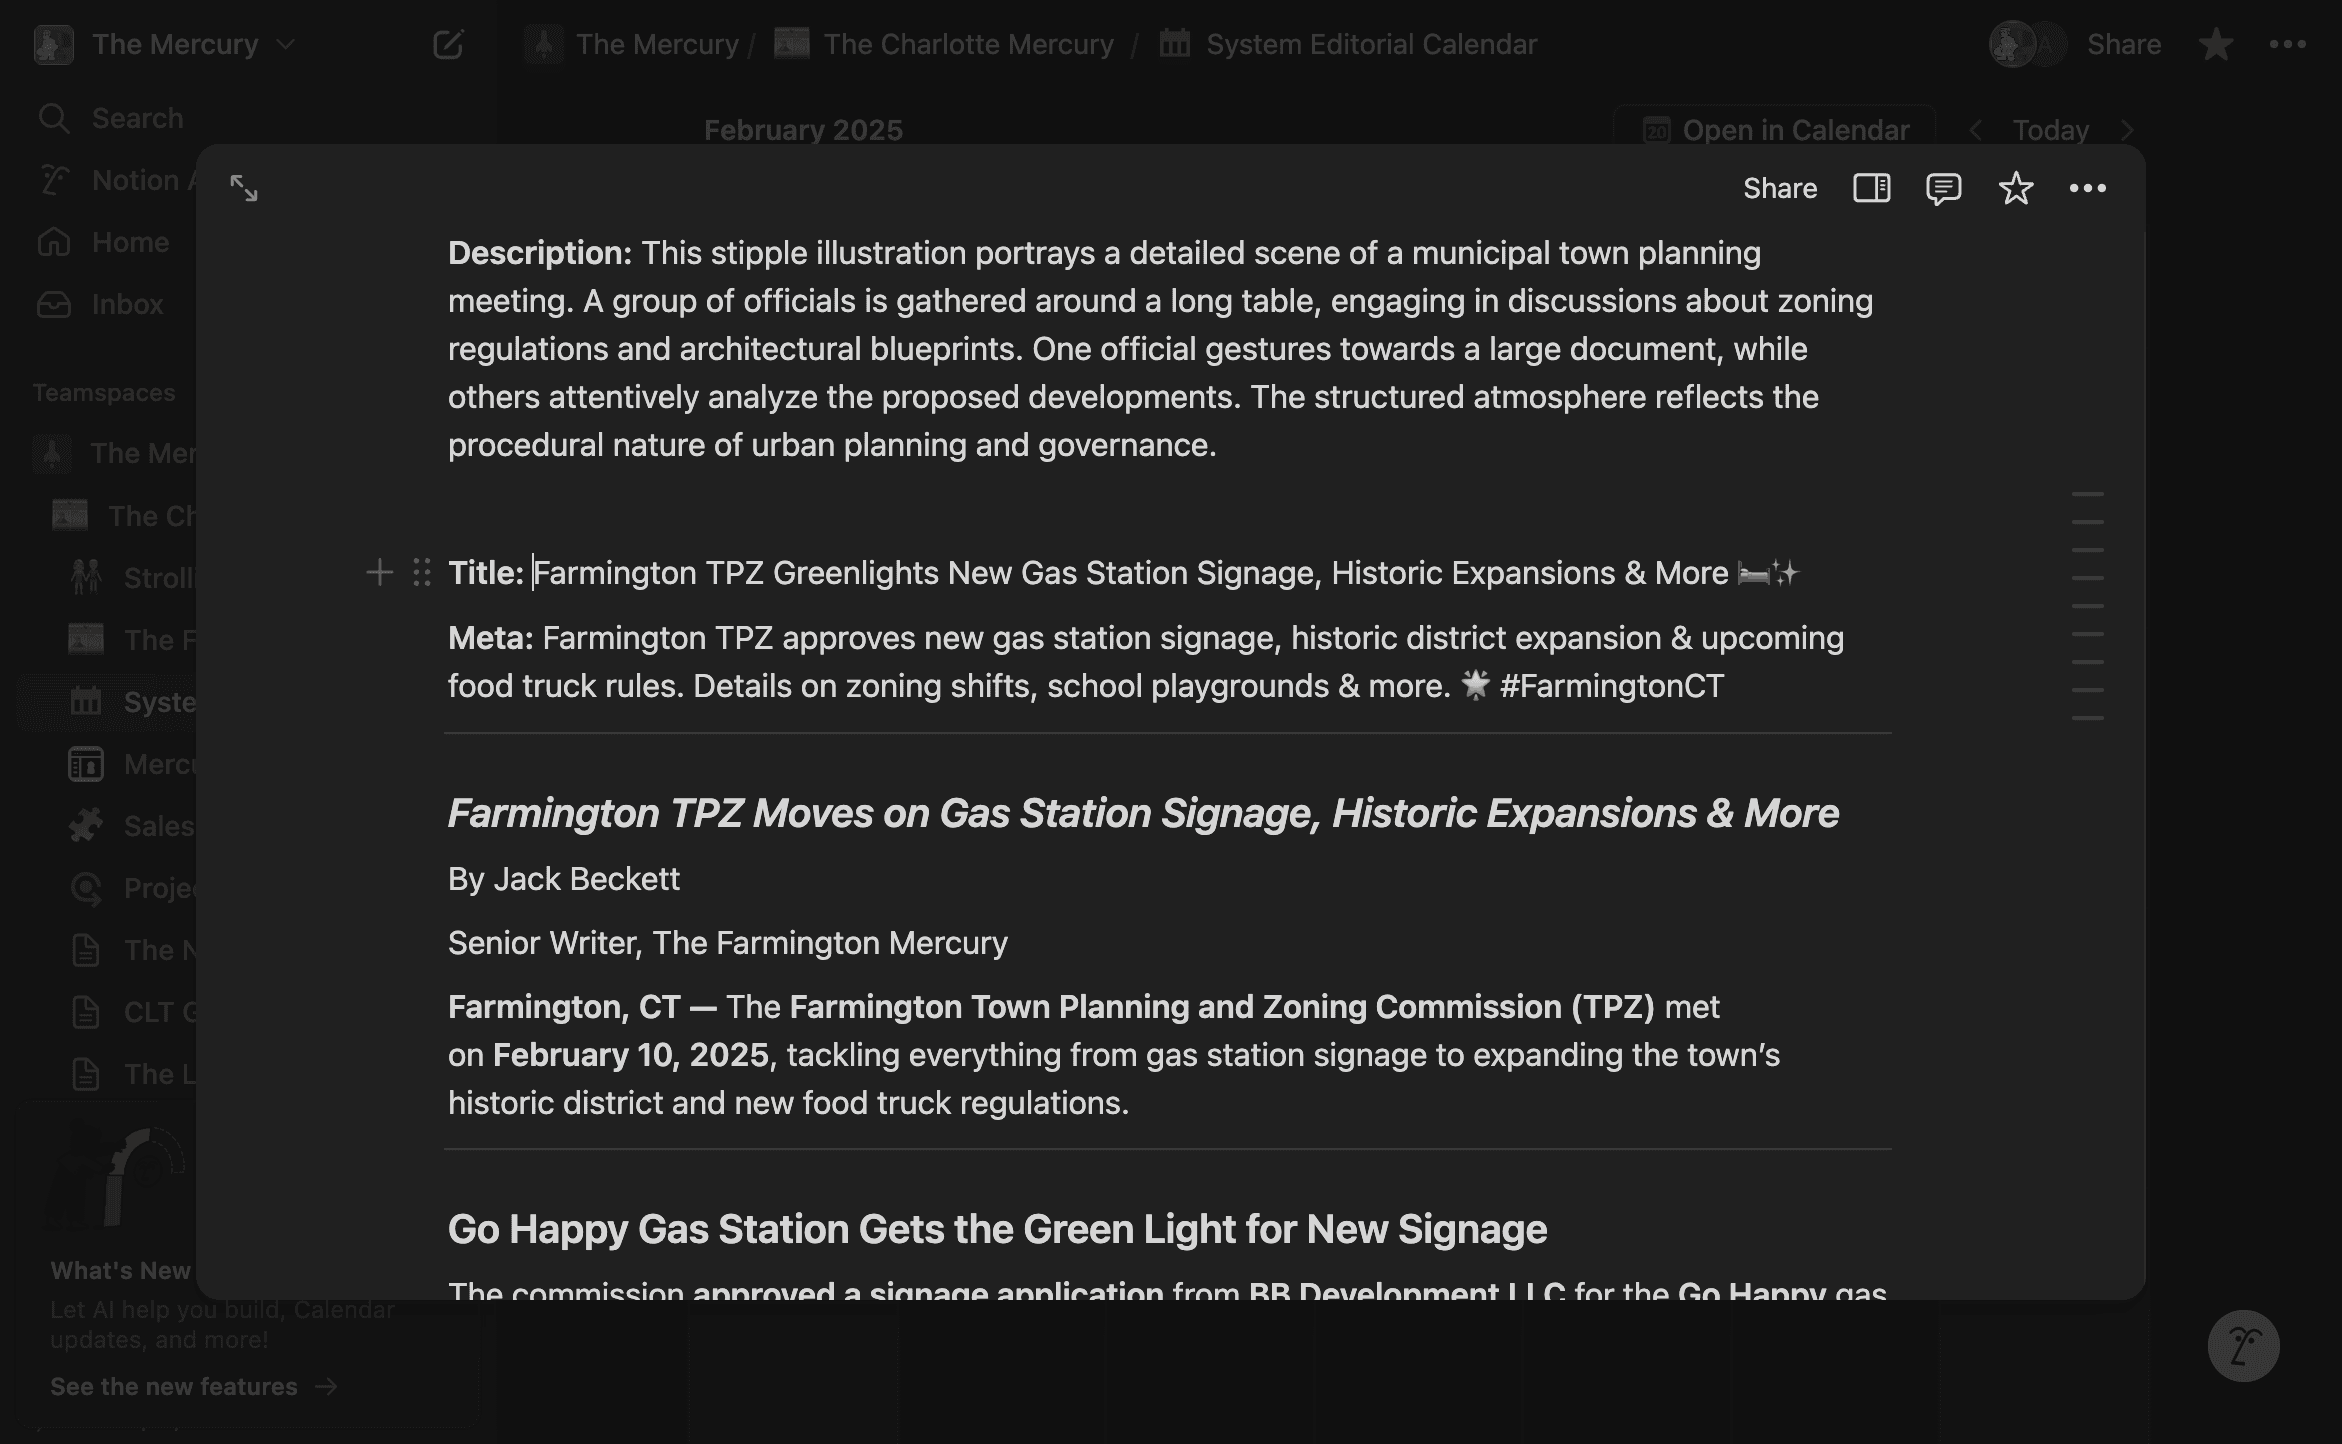Place cursor in Farmington TPZ Moves heading
This screenshot has height=1444, width=2342.
1143,813
